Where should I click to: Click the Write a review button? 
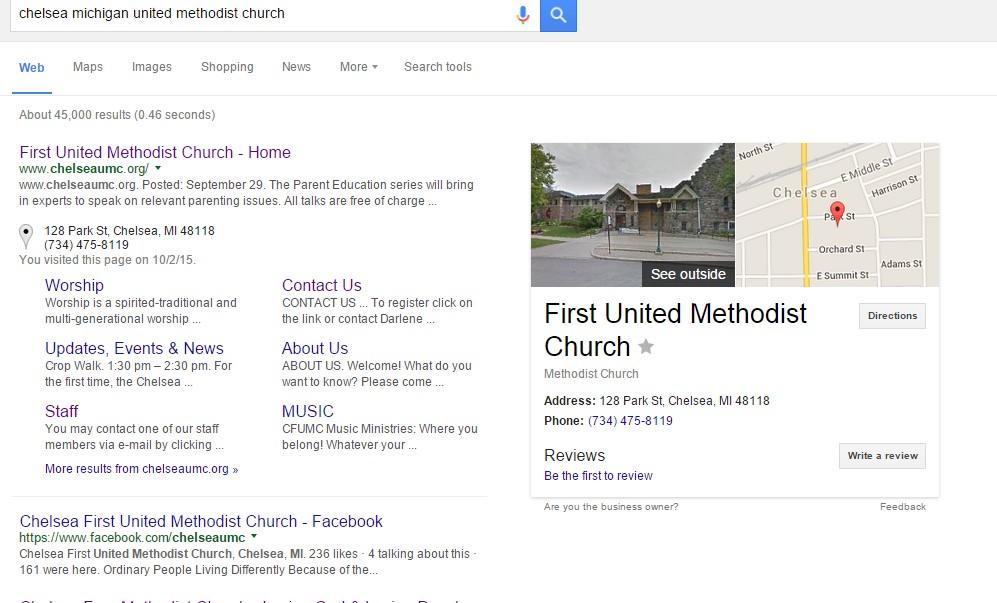point(882,455)
